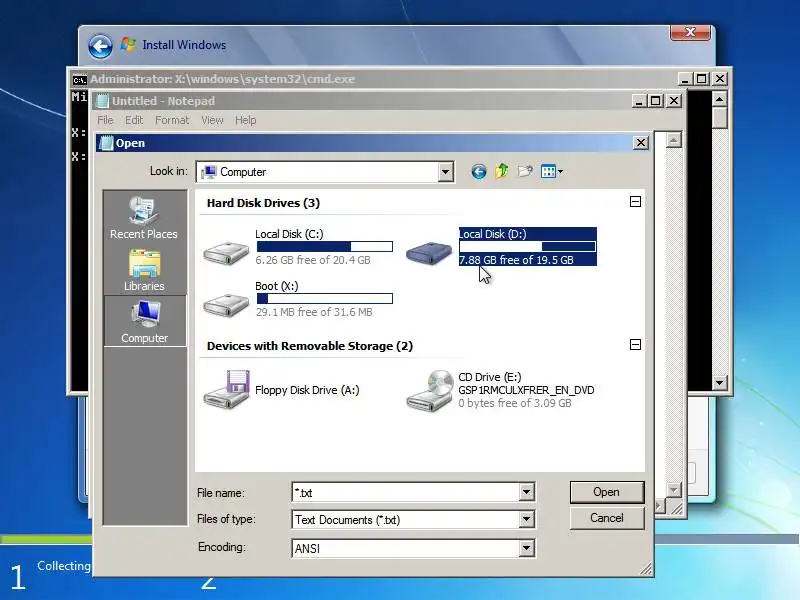Open Libraries in the sidebar
Screen dimensions: 800x600
pyautogui.click(x=144, y=270)
